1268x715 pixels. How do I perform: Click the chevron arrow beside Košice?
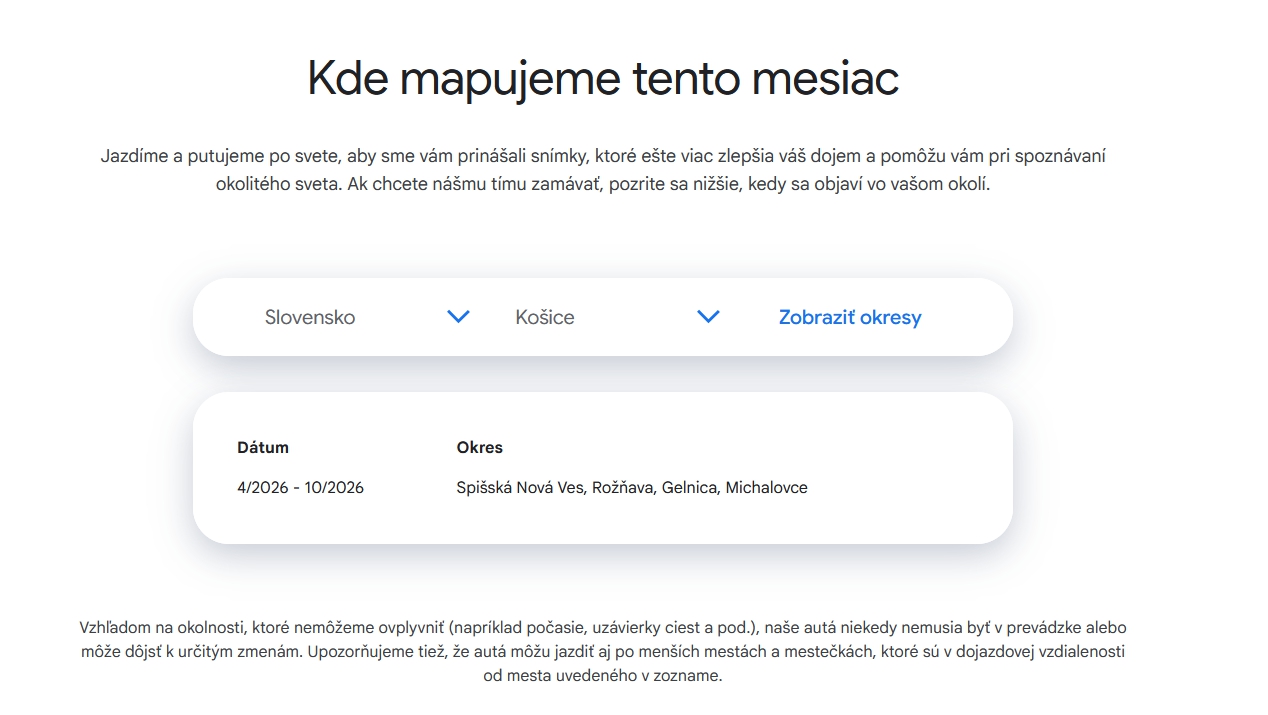coord(708,317)
